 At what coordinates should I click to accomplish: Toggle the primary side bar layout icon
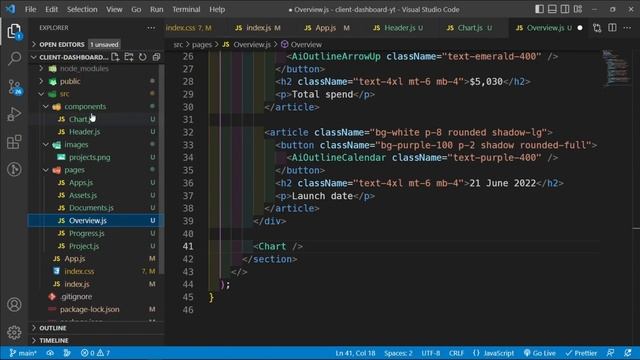[x=539, y=9]
